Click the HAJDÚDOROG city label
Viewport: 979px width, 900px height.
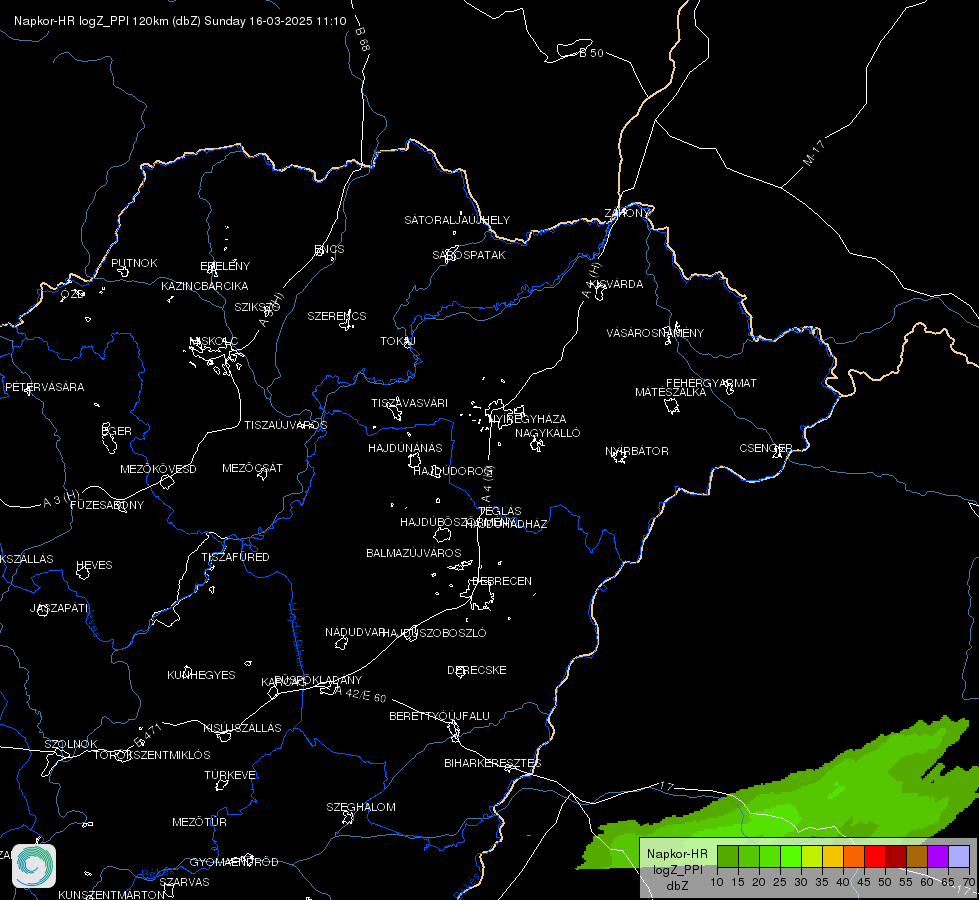coord(451,471)
